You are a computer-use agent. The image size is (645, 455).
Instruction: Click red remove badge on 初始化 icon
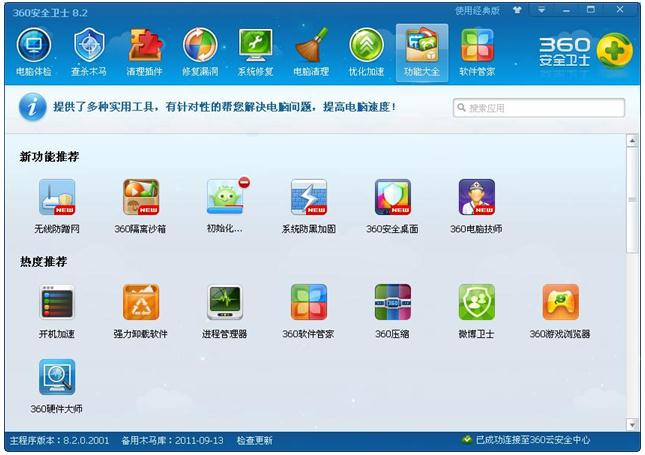click(x=244, y=182)
